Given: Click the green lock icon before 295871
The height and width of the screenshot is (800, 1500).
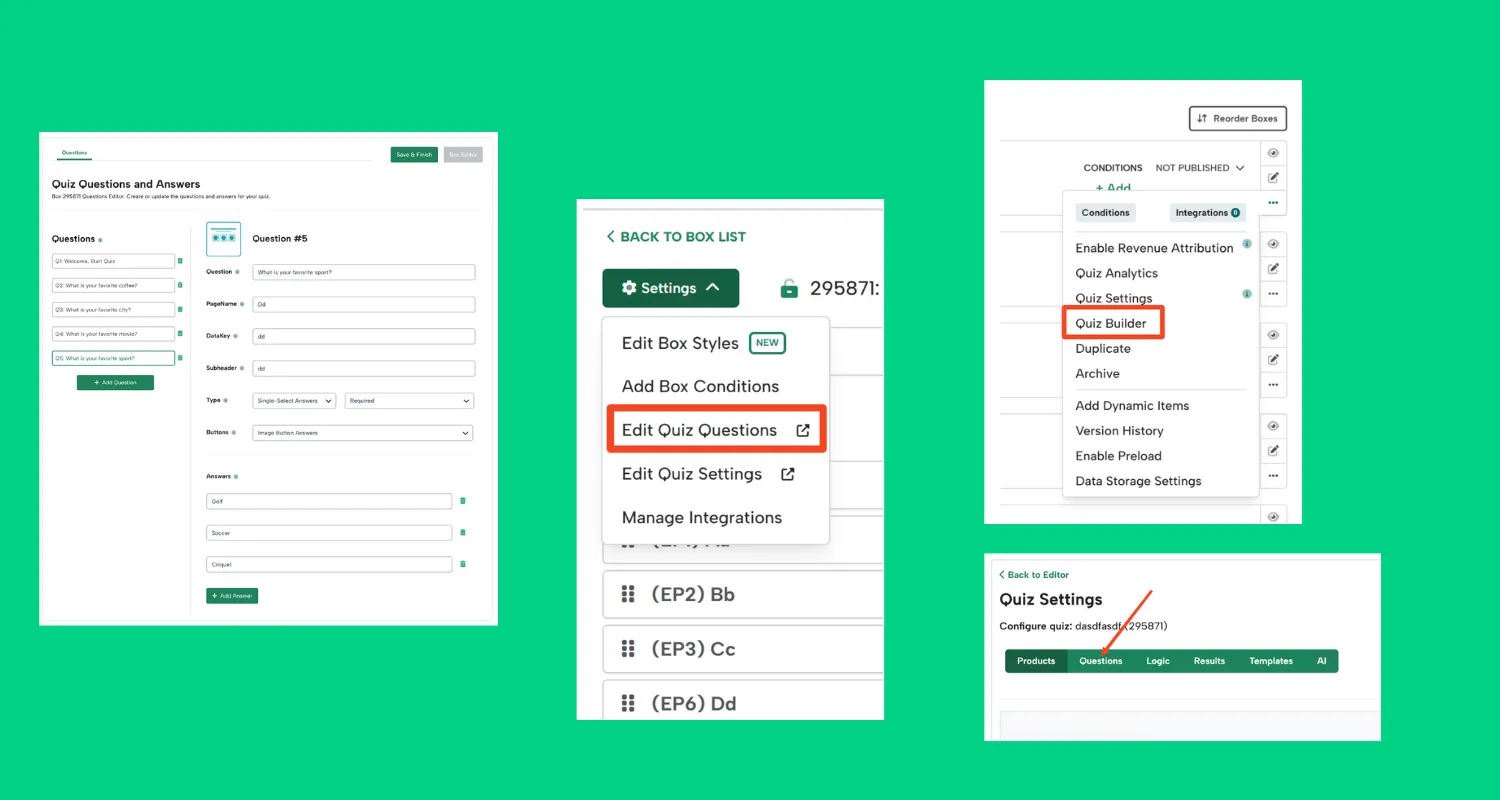Looking at the screenshot, I should [x=789, y=288].
